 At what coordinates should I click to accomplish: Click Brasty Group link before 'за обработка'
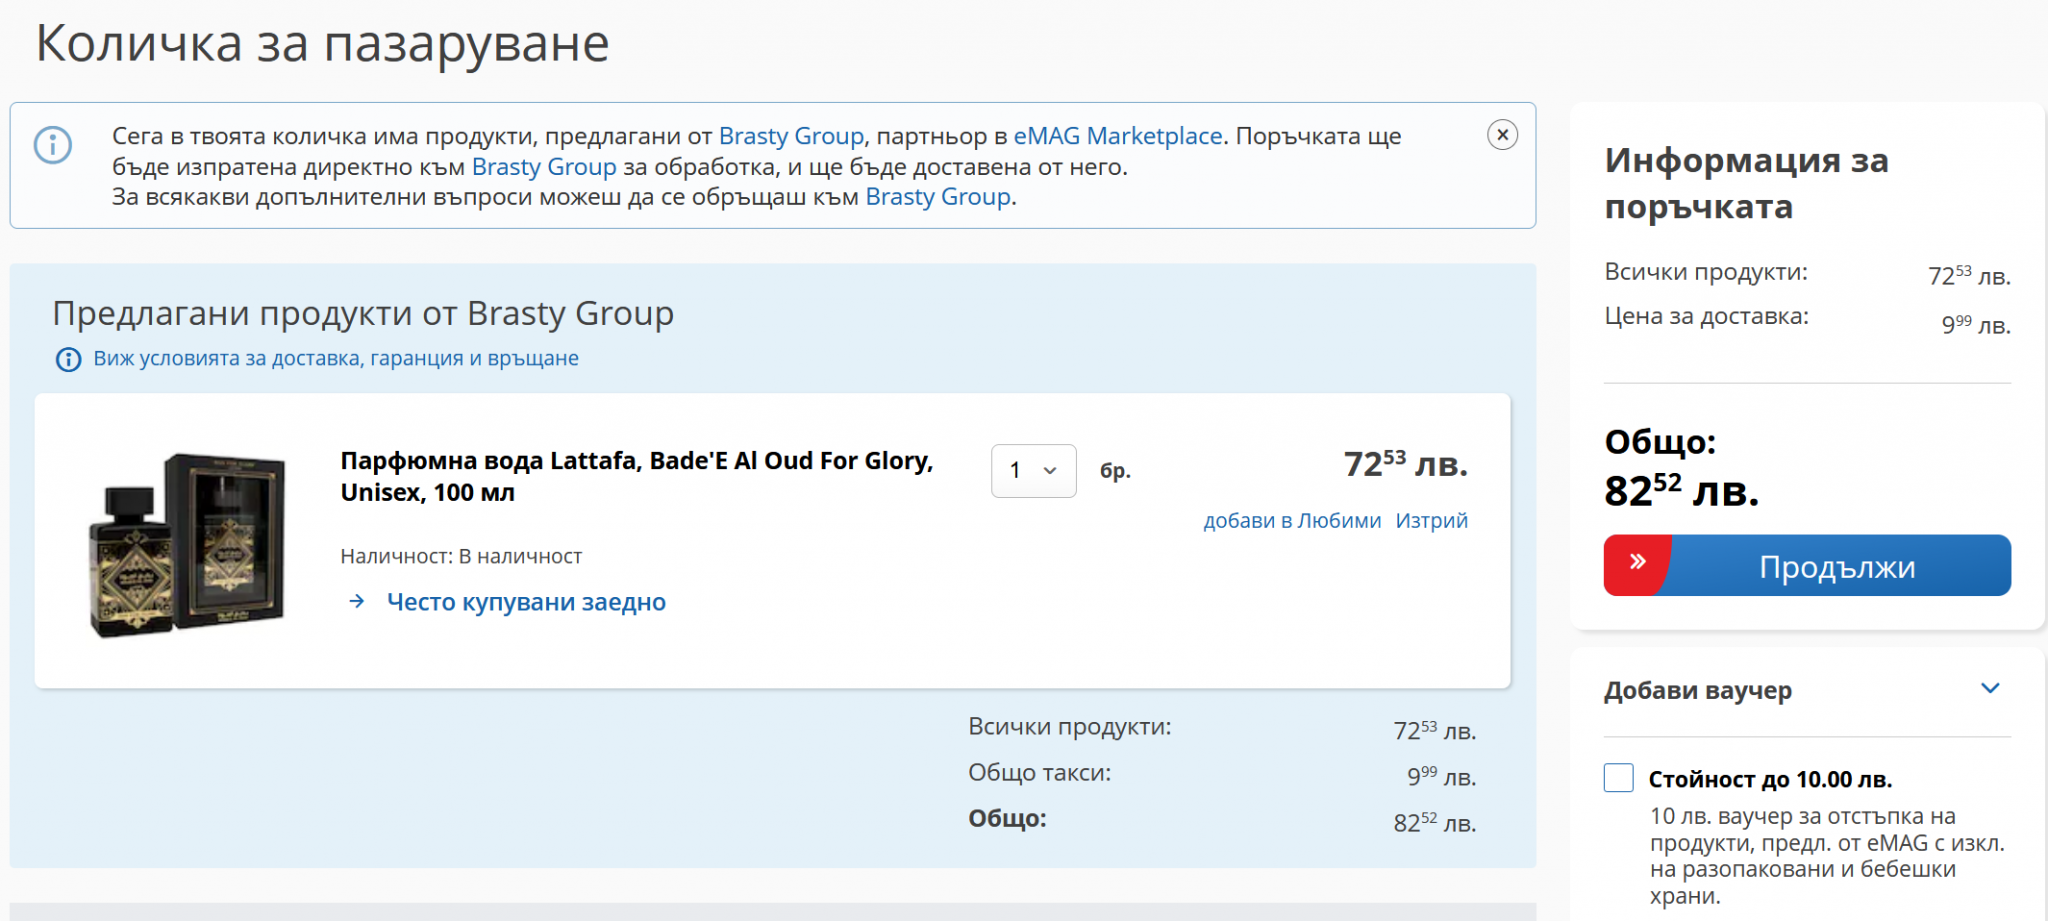coord(544,167)
